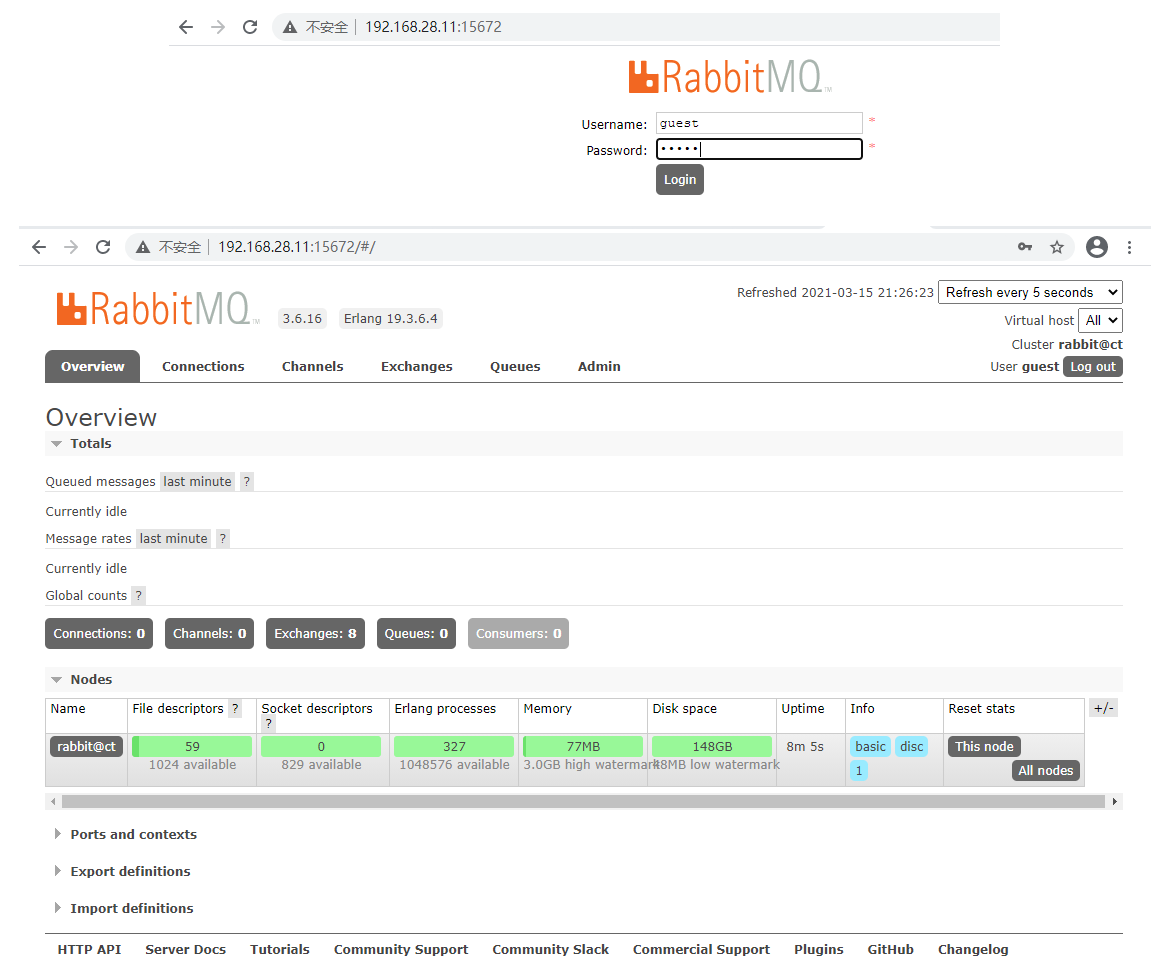The height and width of the screenshot is (966, 1171).
Task: Bookmark this page with star icon
Action: [x=1057, y=247]
